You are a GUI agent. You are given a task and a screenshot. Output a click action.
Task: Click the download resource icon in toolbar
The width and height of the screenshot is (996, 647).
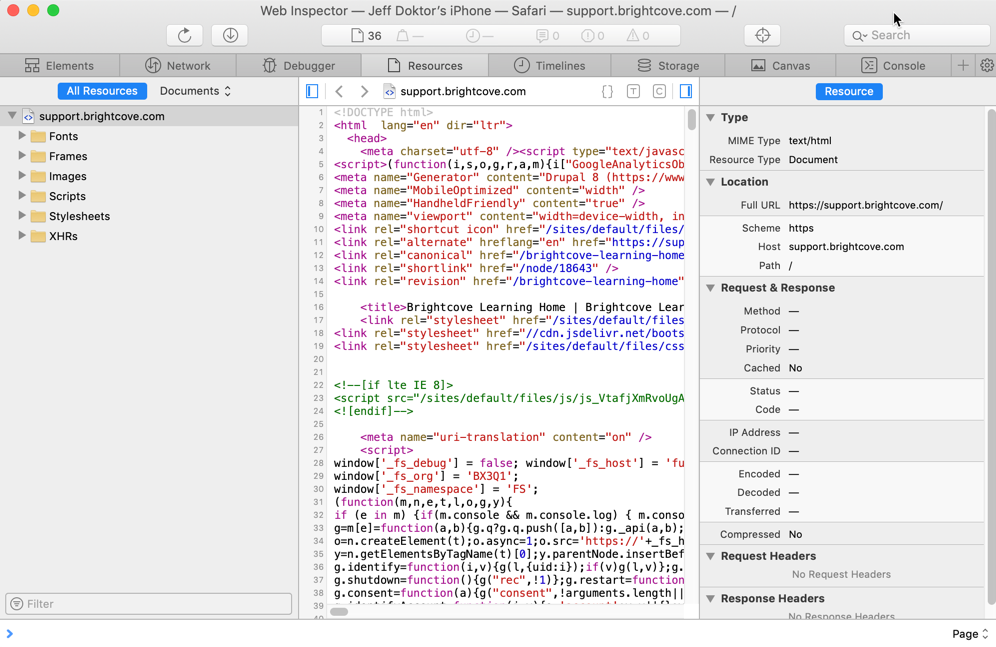[x=229, y=34]
